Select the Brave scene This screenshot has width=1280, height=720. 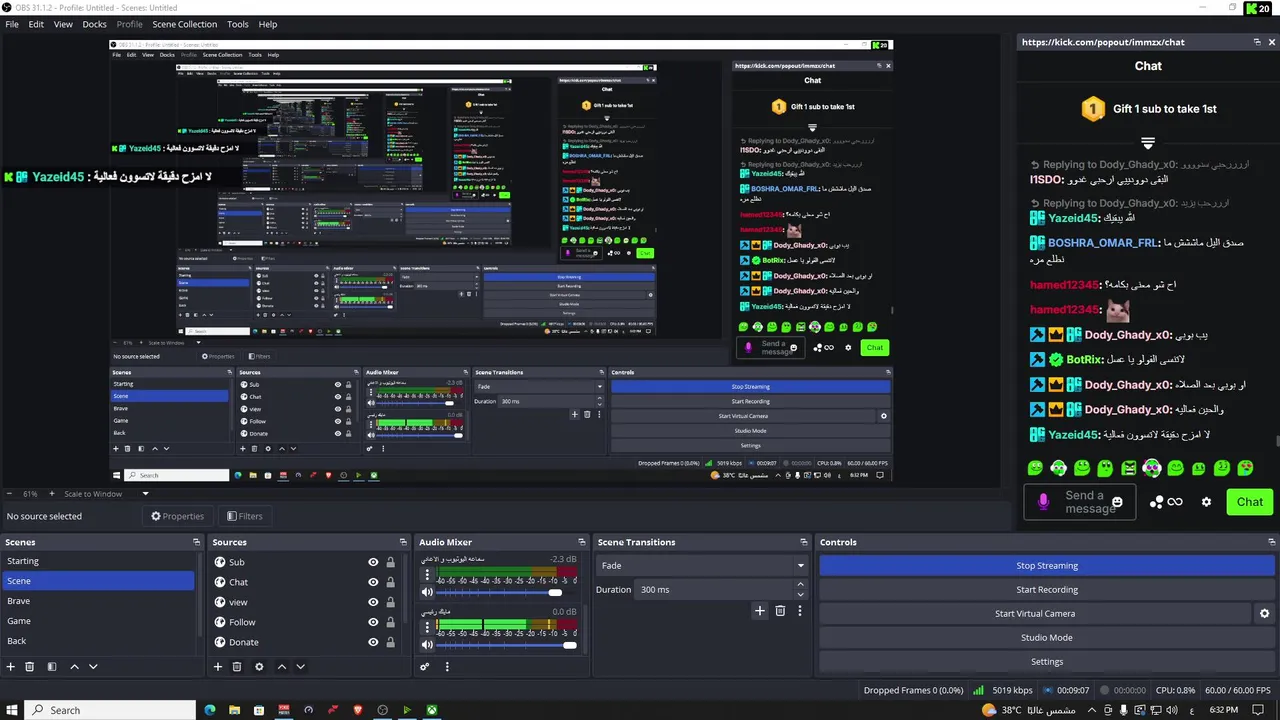pos(98,601)
